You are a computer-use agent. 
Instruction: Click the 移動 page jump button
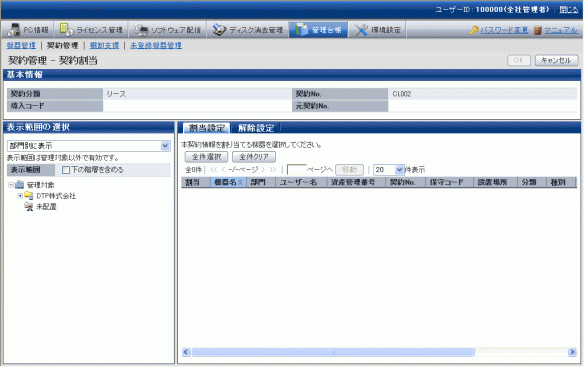point(349,170)
